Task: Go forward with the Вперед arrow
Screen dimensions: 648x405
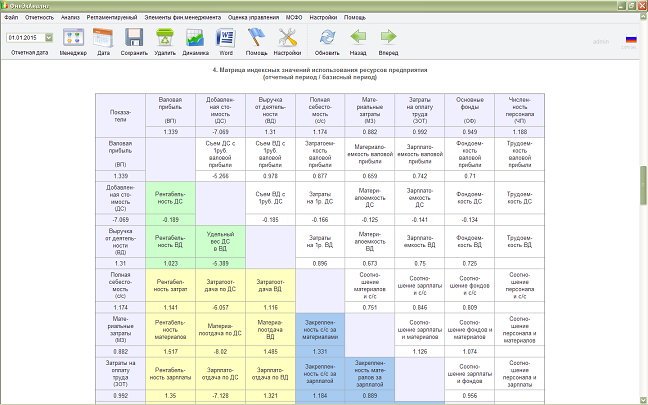Action: click(x=388, y=37)
